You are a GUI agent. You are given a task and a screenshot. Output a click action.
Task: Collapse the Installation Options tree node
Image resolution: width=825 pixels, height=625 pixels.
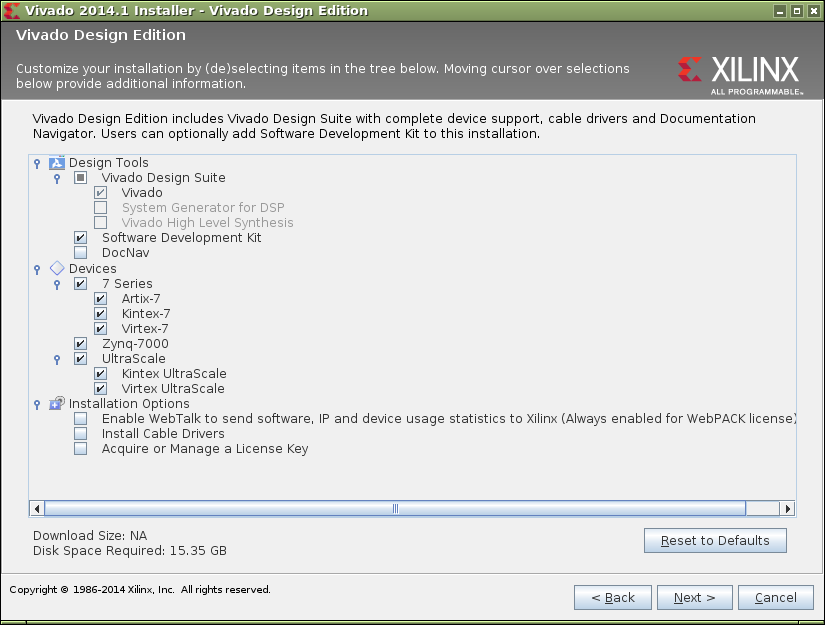coord(37,405)
